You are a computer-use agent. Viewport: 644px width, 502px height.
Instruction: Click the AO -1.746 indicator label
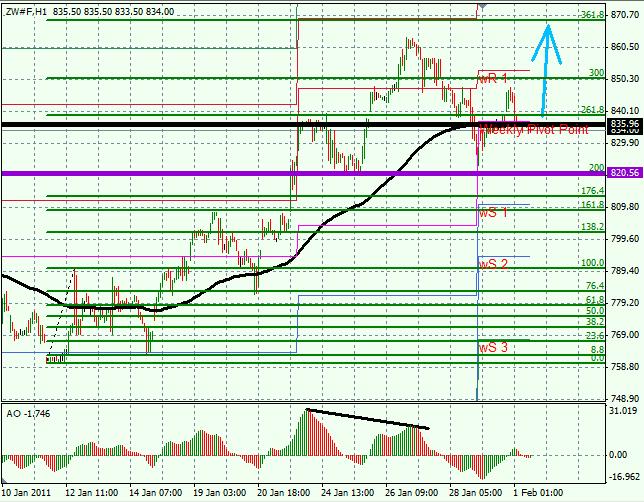pyautogui.click(x=28, y=413)
